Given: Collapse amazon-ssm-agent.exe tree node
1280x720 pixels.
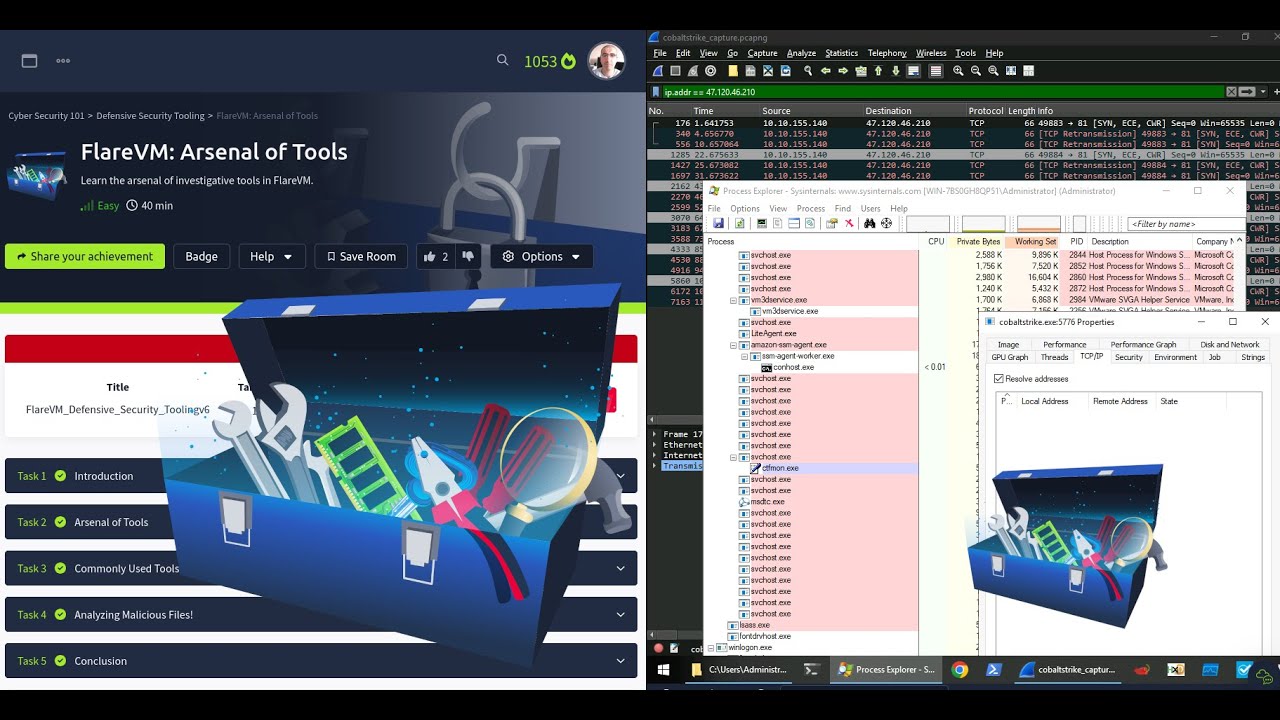Looking at the screenshot, I should point(733,345).
